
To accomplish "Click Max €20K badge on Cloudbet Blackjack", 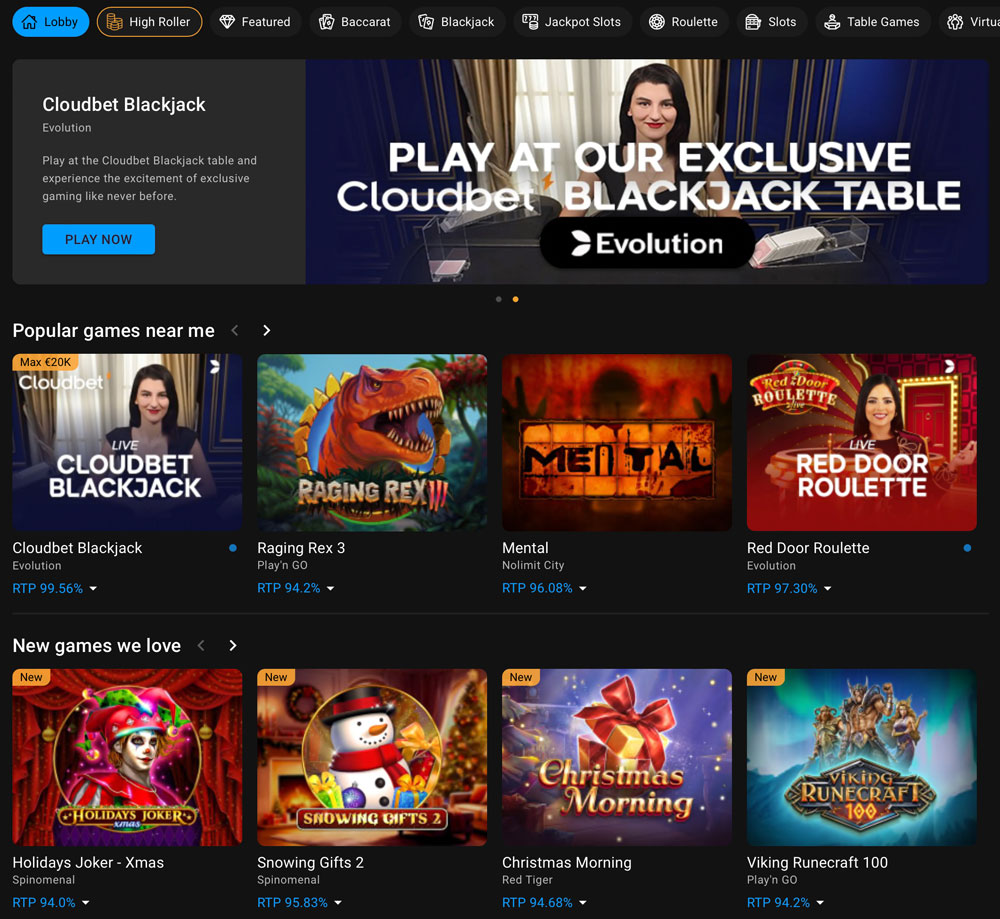I will (45, 362).
